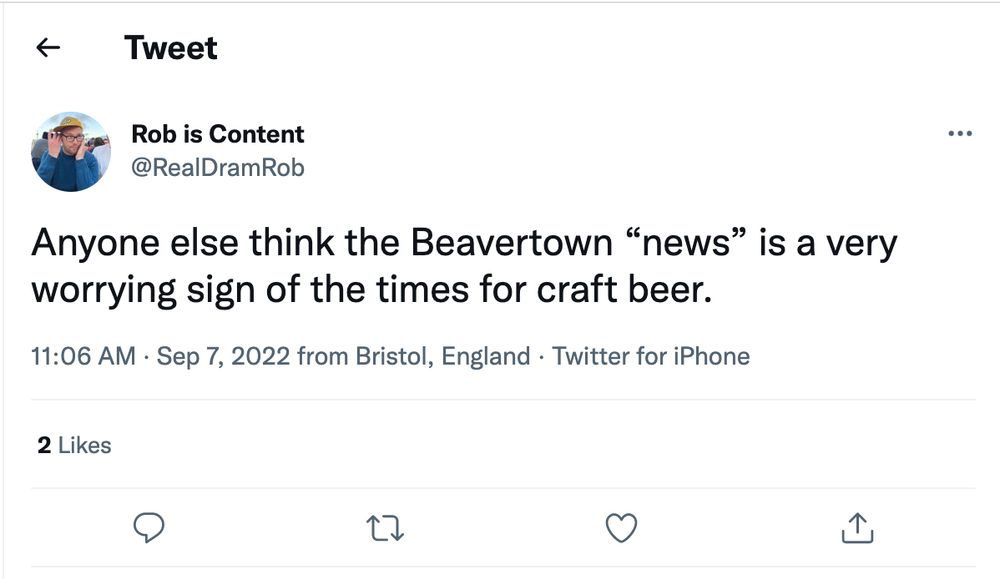1000x579 pixels.
Task: Click the 'Tweet' page heading
Action: [171, 47]
